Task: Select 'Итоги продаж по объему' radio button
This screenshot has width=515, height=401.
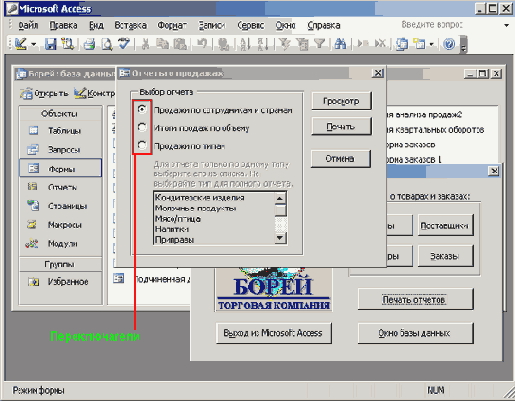Action: tap(142, 127)
